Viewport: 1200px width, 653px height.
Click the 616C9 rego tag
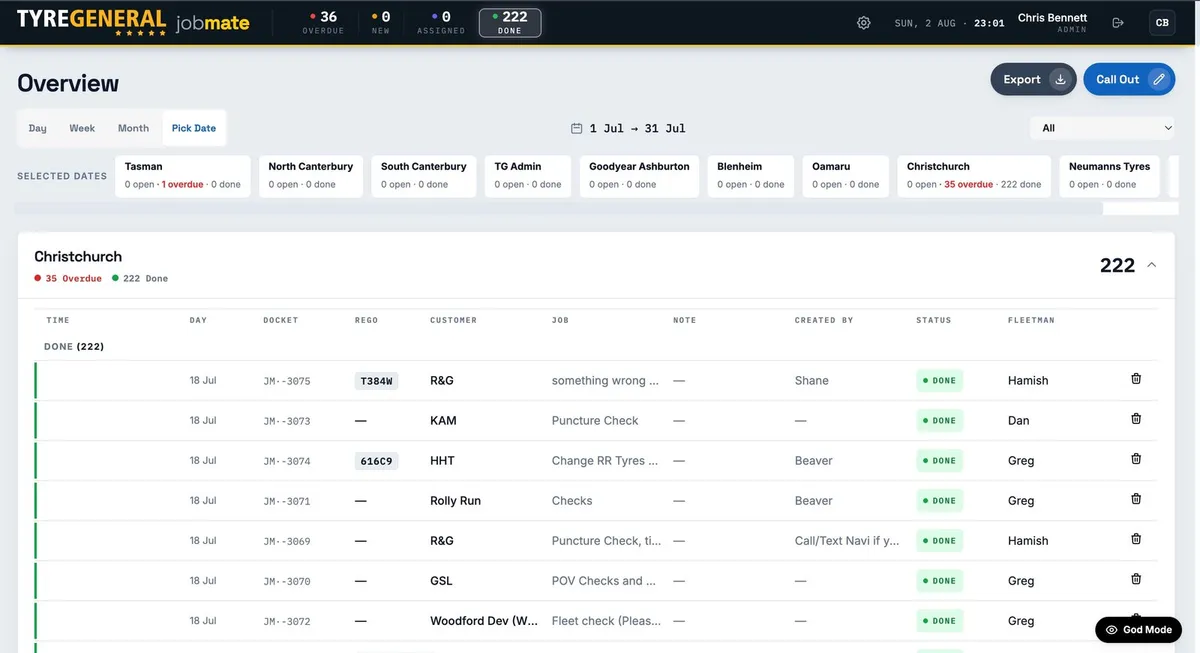[x=377, y=461]
